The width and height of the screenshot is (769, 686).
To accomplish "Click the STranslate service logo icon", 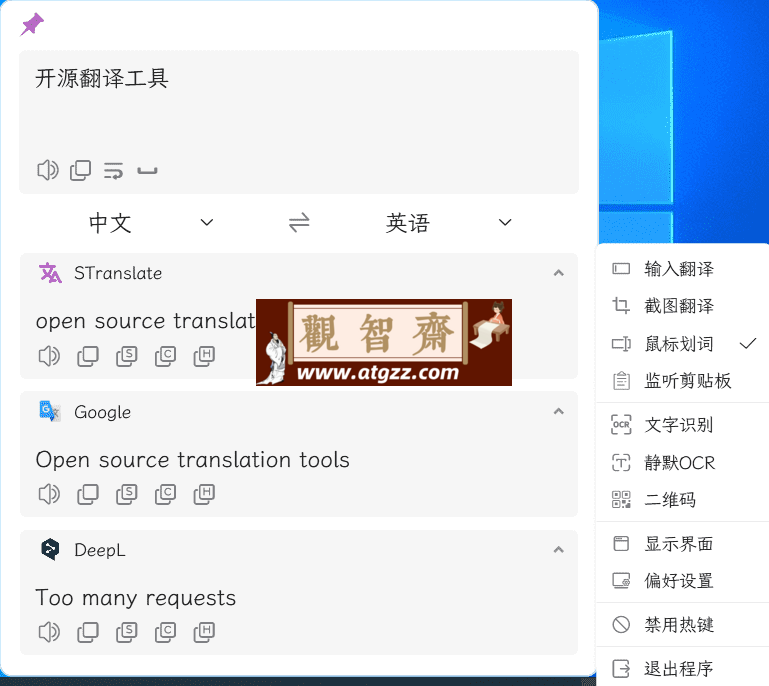I will tap(50, 273).
